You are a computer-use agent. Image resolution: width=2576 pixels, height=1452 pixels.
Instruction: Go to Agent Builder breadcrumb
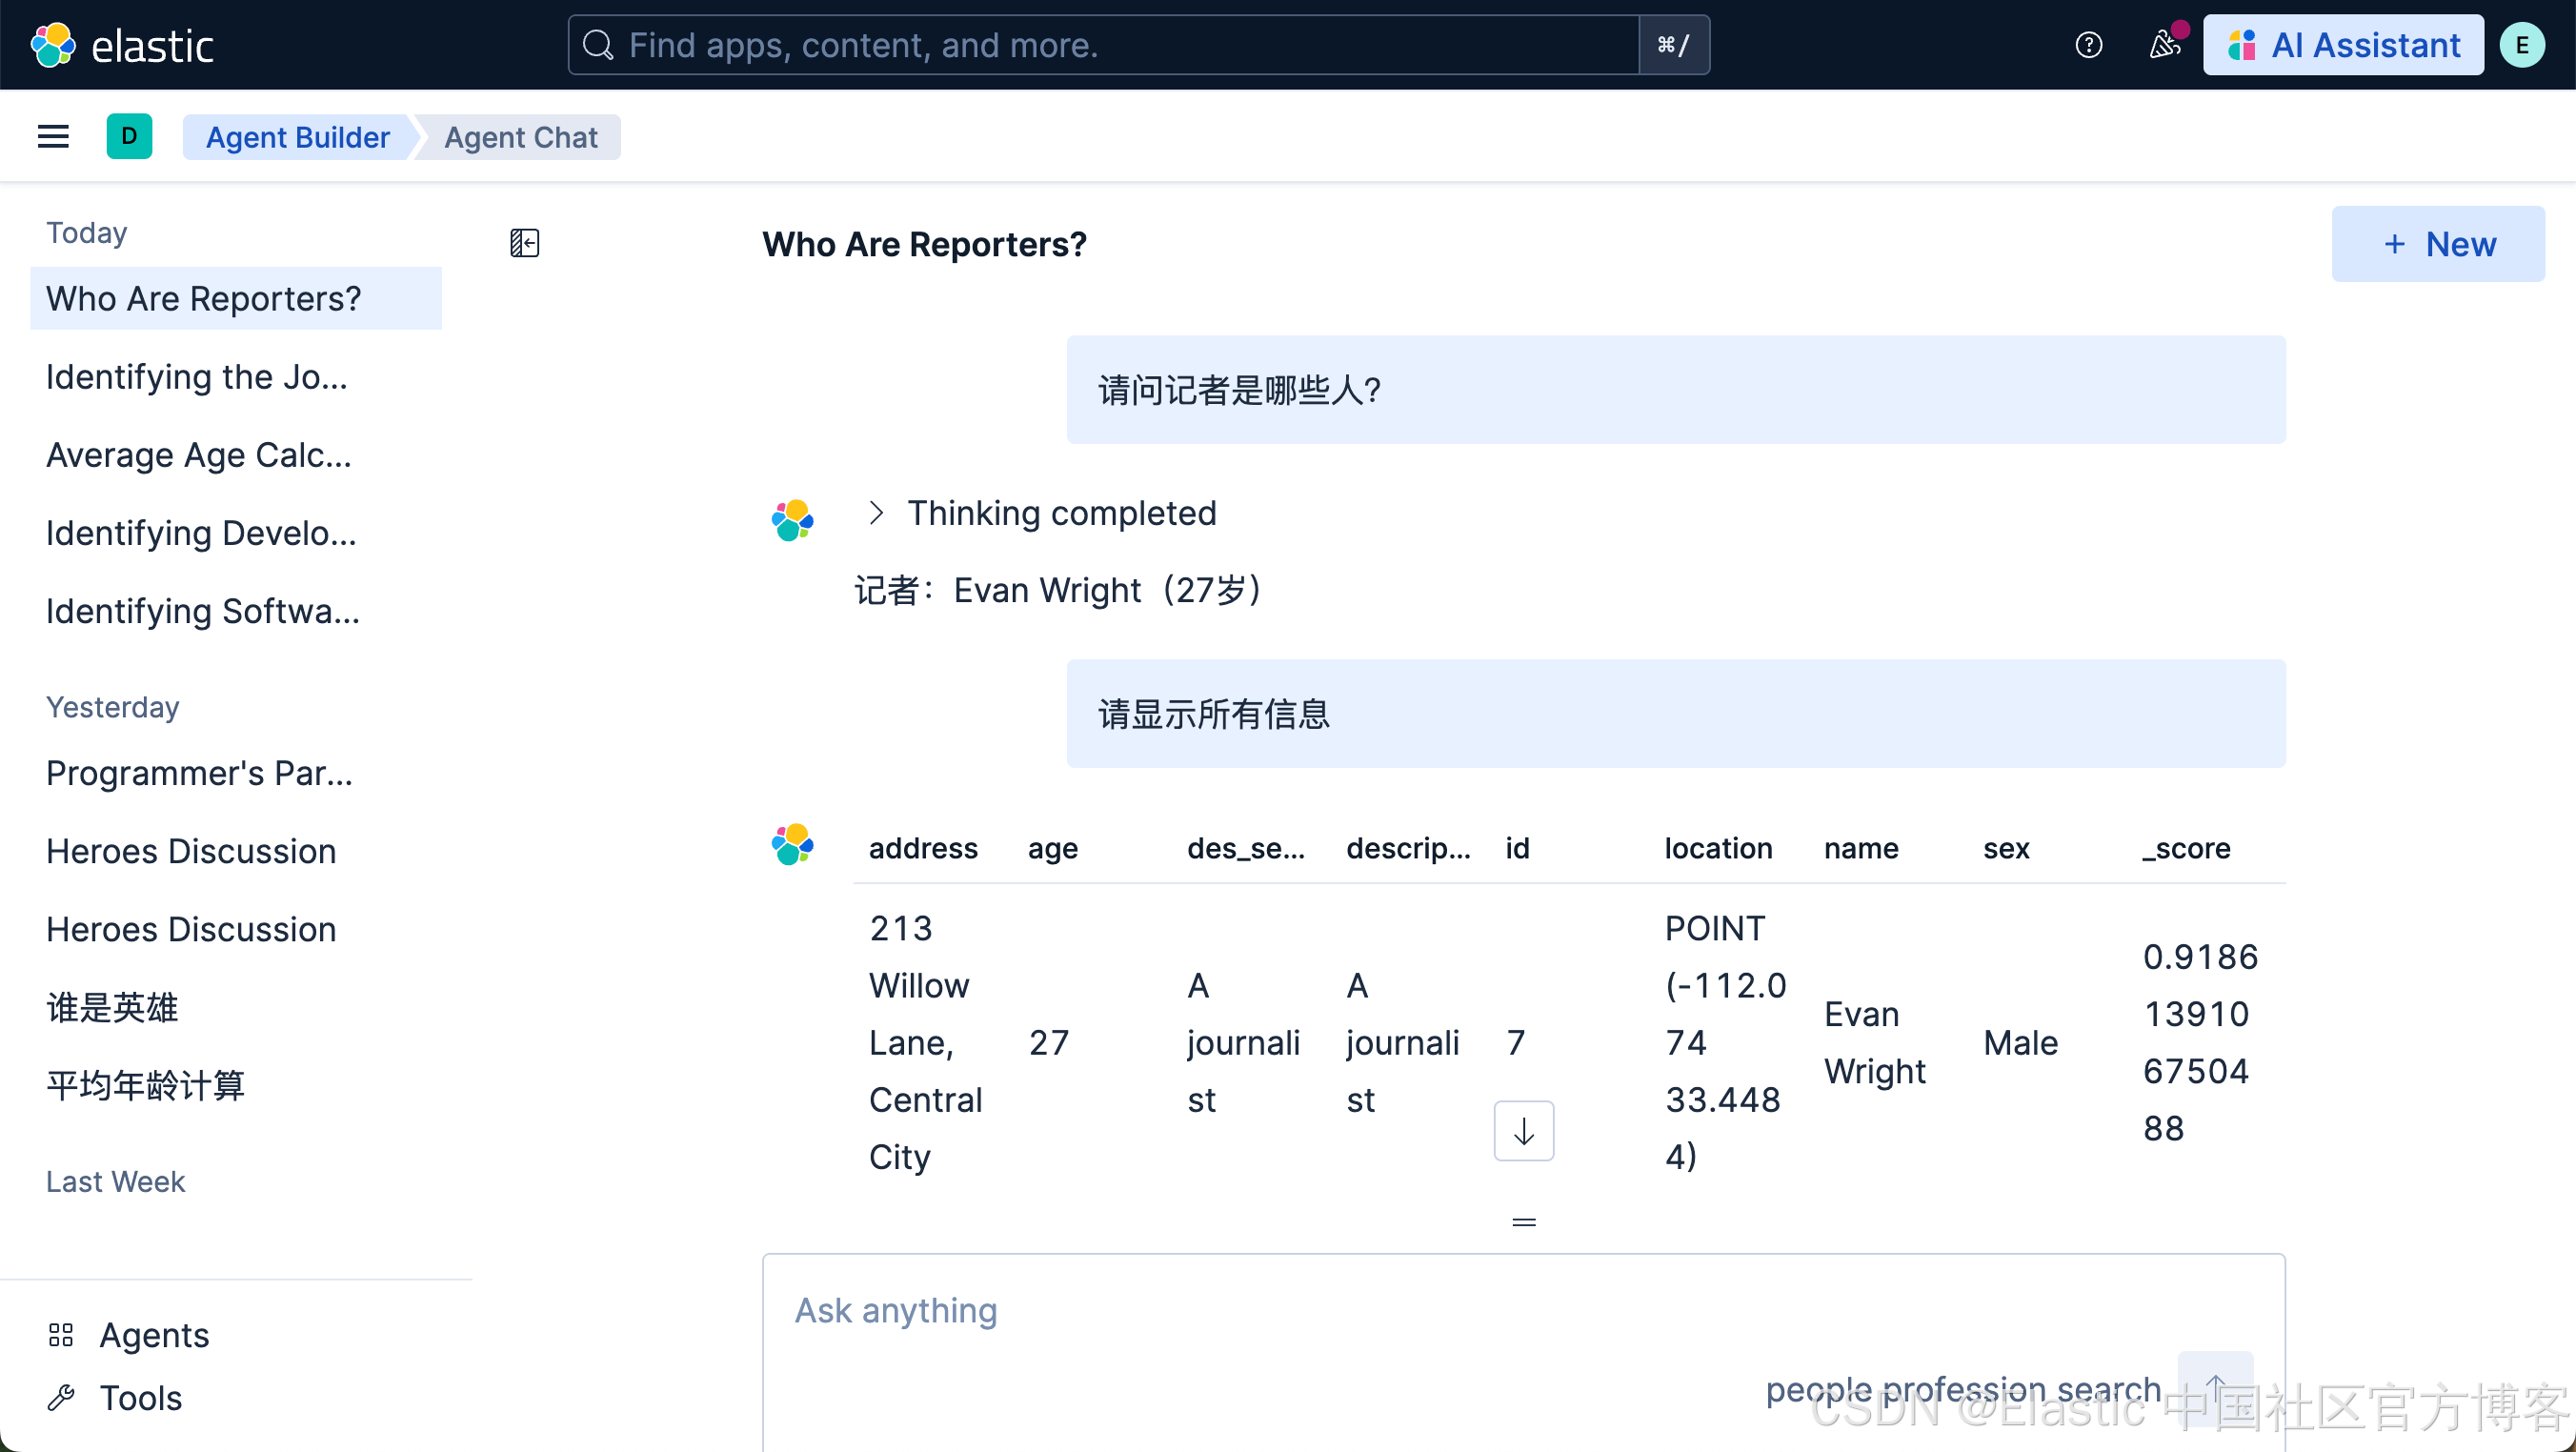(297, 137)
